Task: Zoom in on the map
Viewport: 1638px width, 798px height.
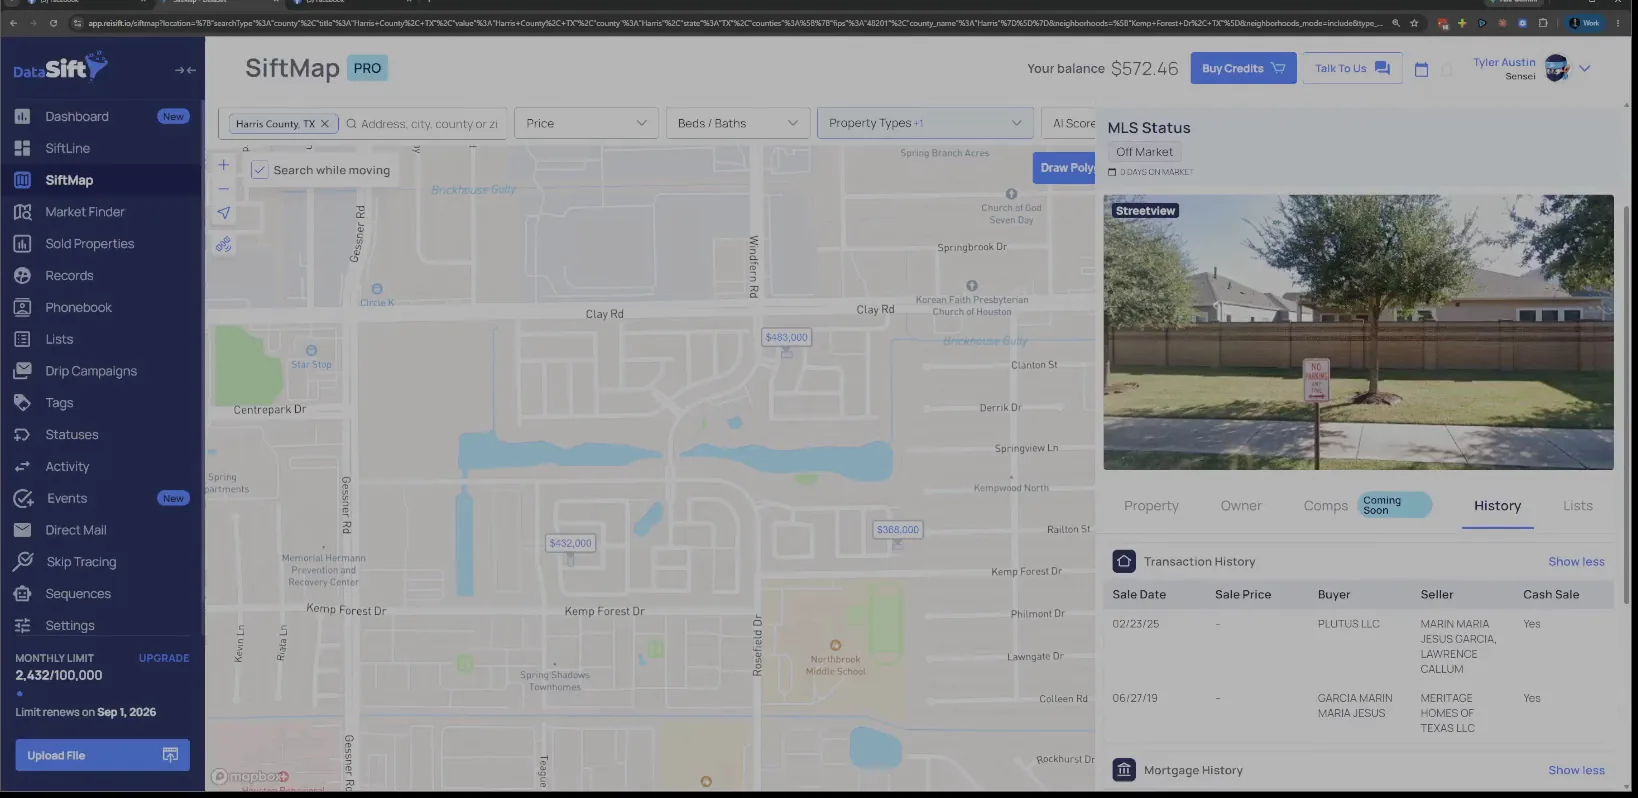Action: 224,165
